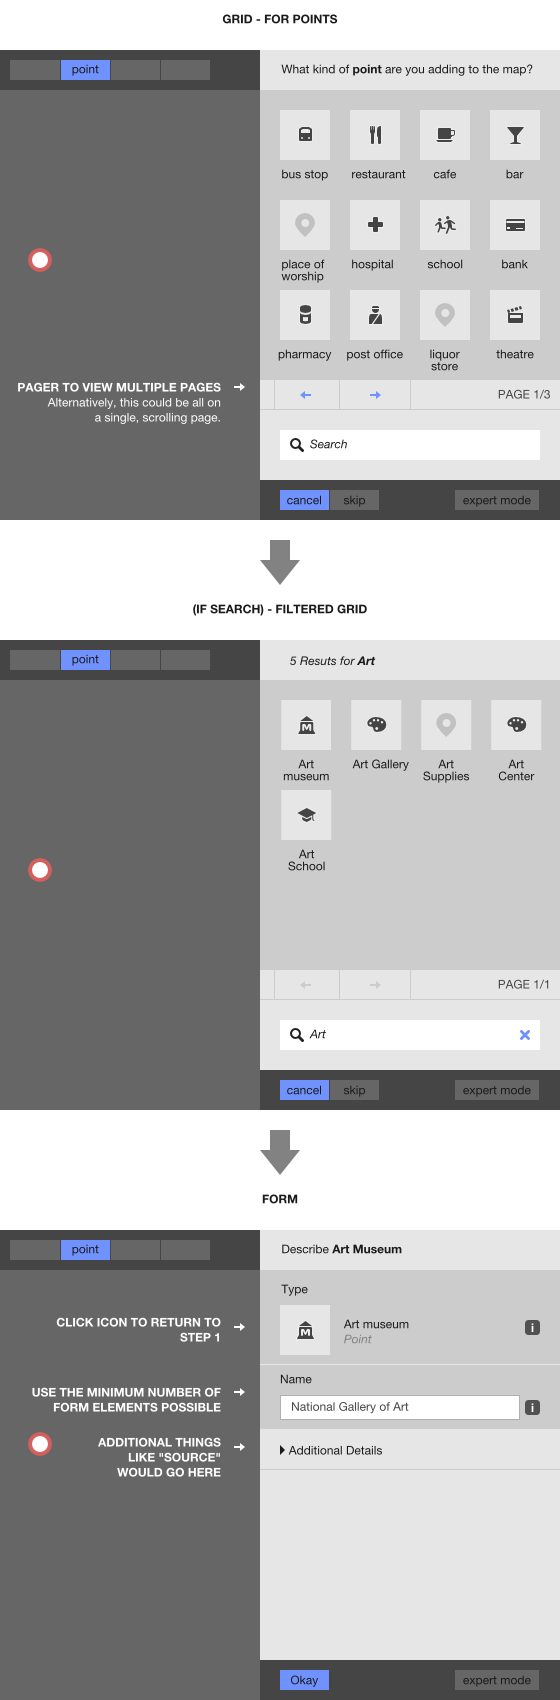Click the map point marker beside filtered grid
560x1700 pixels.
point(40,870)
